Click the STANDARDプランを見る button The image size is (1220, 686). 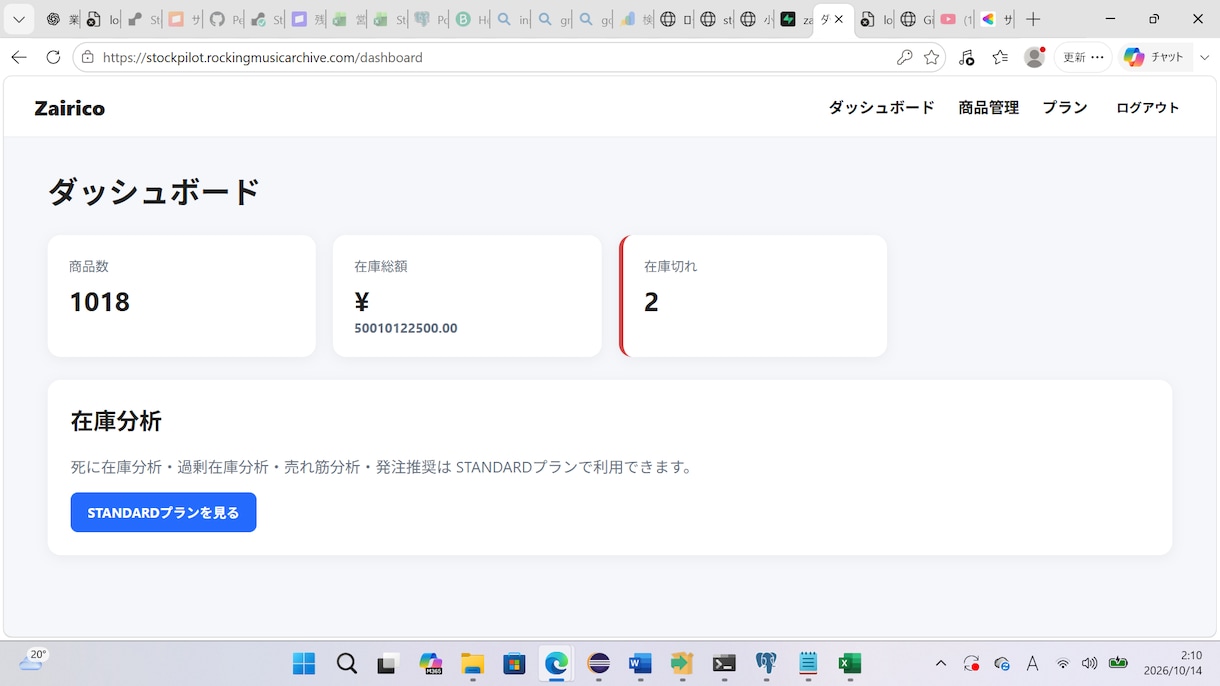tap(163, 512)
